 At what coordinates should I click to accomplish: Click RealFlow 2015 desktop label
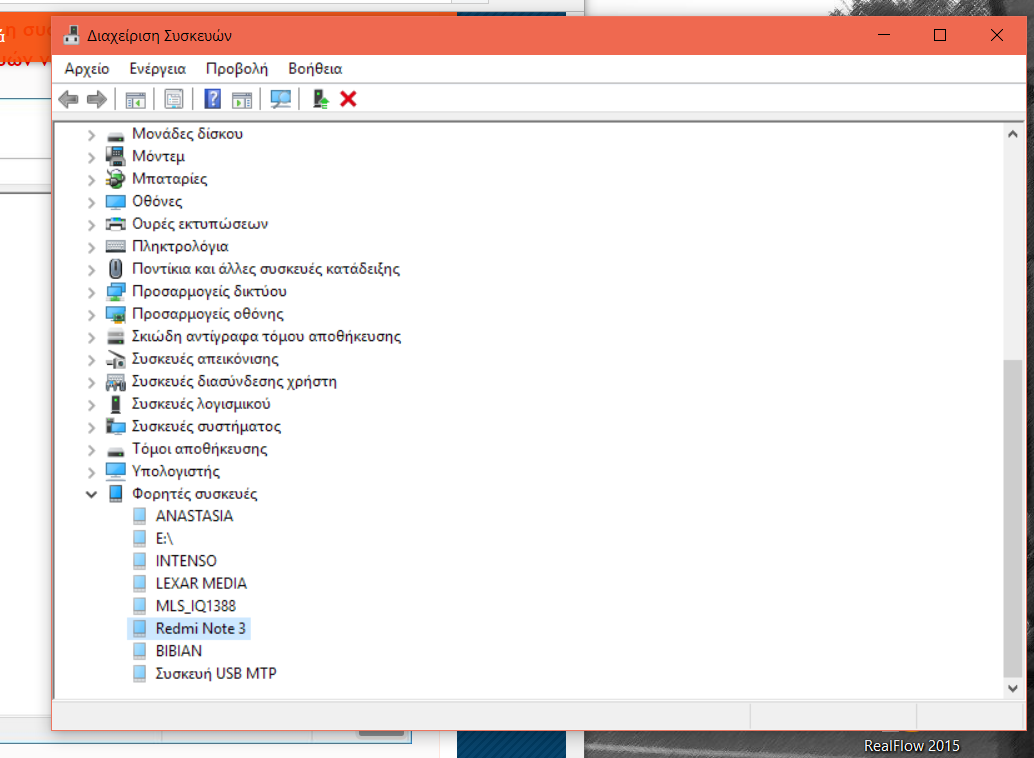pyautogui.click(x=911, y=746)
